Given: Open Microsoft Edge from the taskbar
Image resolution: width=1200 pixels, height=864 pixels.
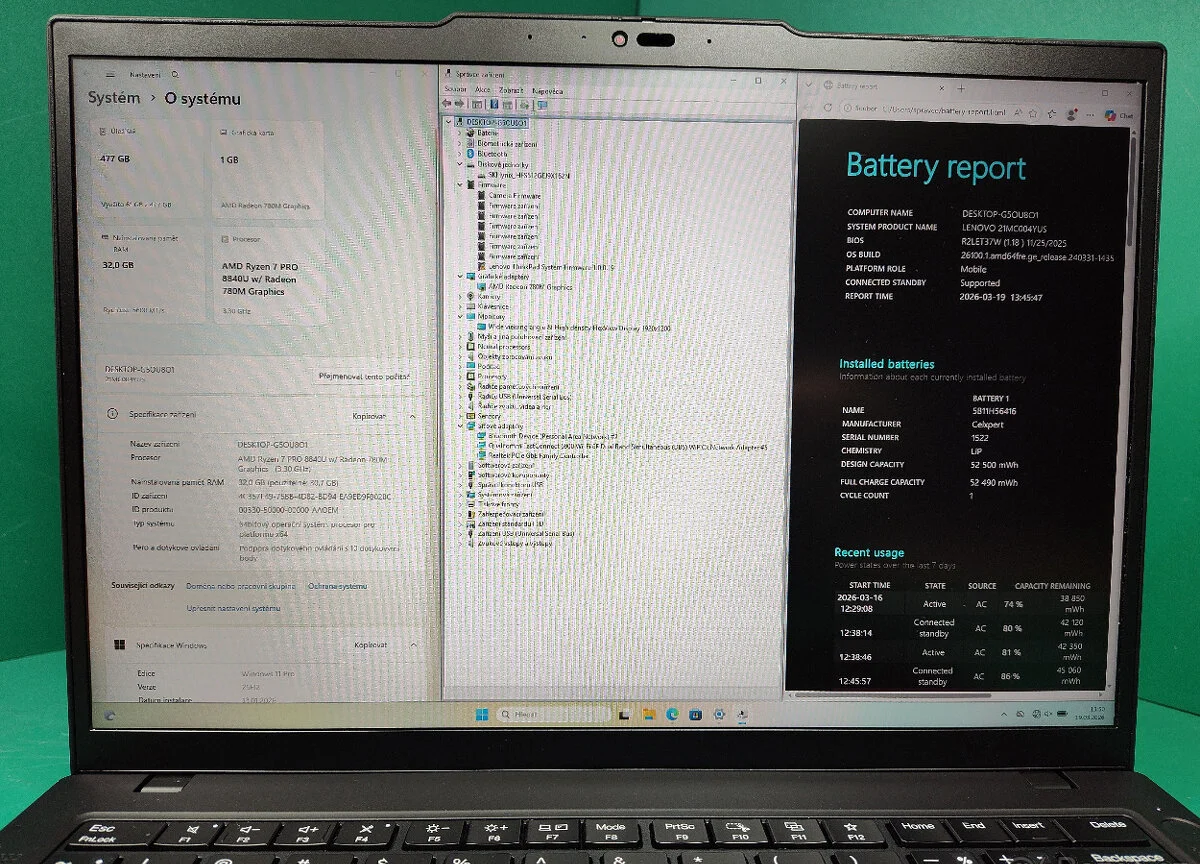Looking at the screenshot, I should pos(672,714).
